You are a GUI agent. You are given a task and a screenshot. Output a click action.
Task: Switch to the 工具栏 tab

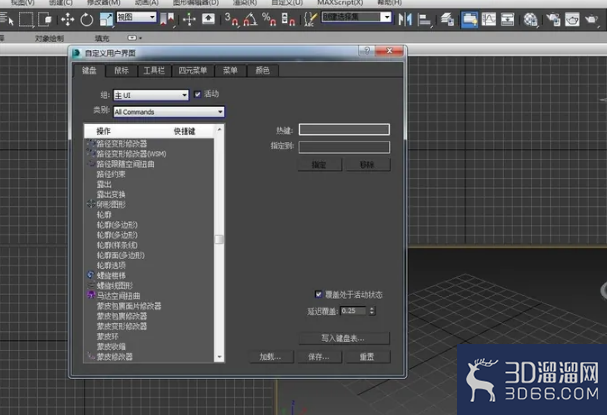pos(154,70)
